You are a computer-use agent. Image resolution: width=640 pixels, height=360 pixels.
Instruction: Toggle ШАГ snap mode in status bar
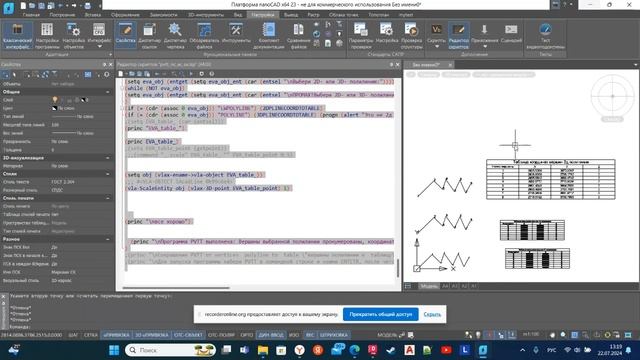(x=73, y=335)
